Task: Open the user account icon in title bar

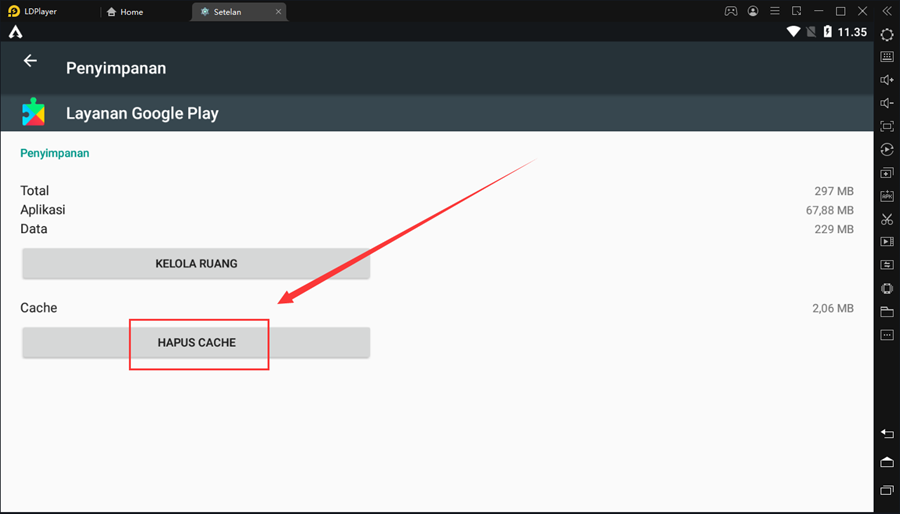Action: [x=752, y=12]
